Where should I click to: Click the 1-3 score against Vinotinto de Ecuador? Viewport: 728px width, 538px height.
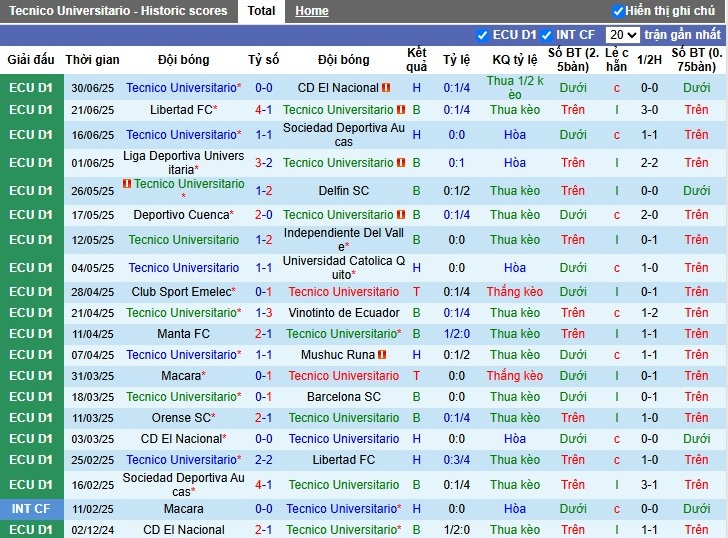[x=263, y=312]
